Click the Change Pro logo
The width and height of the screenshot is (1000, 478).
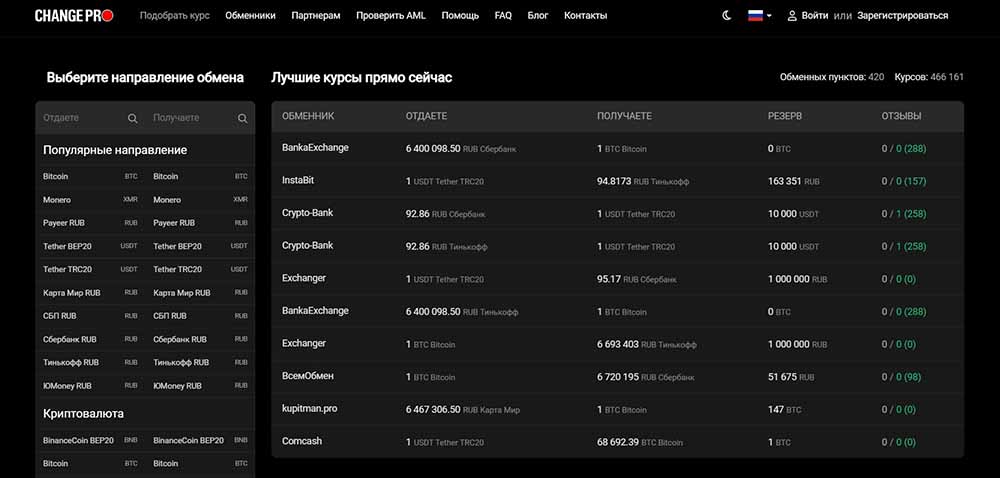[x=74, y=16]
